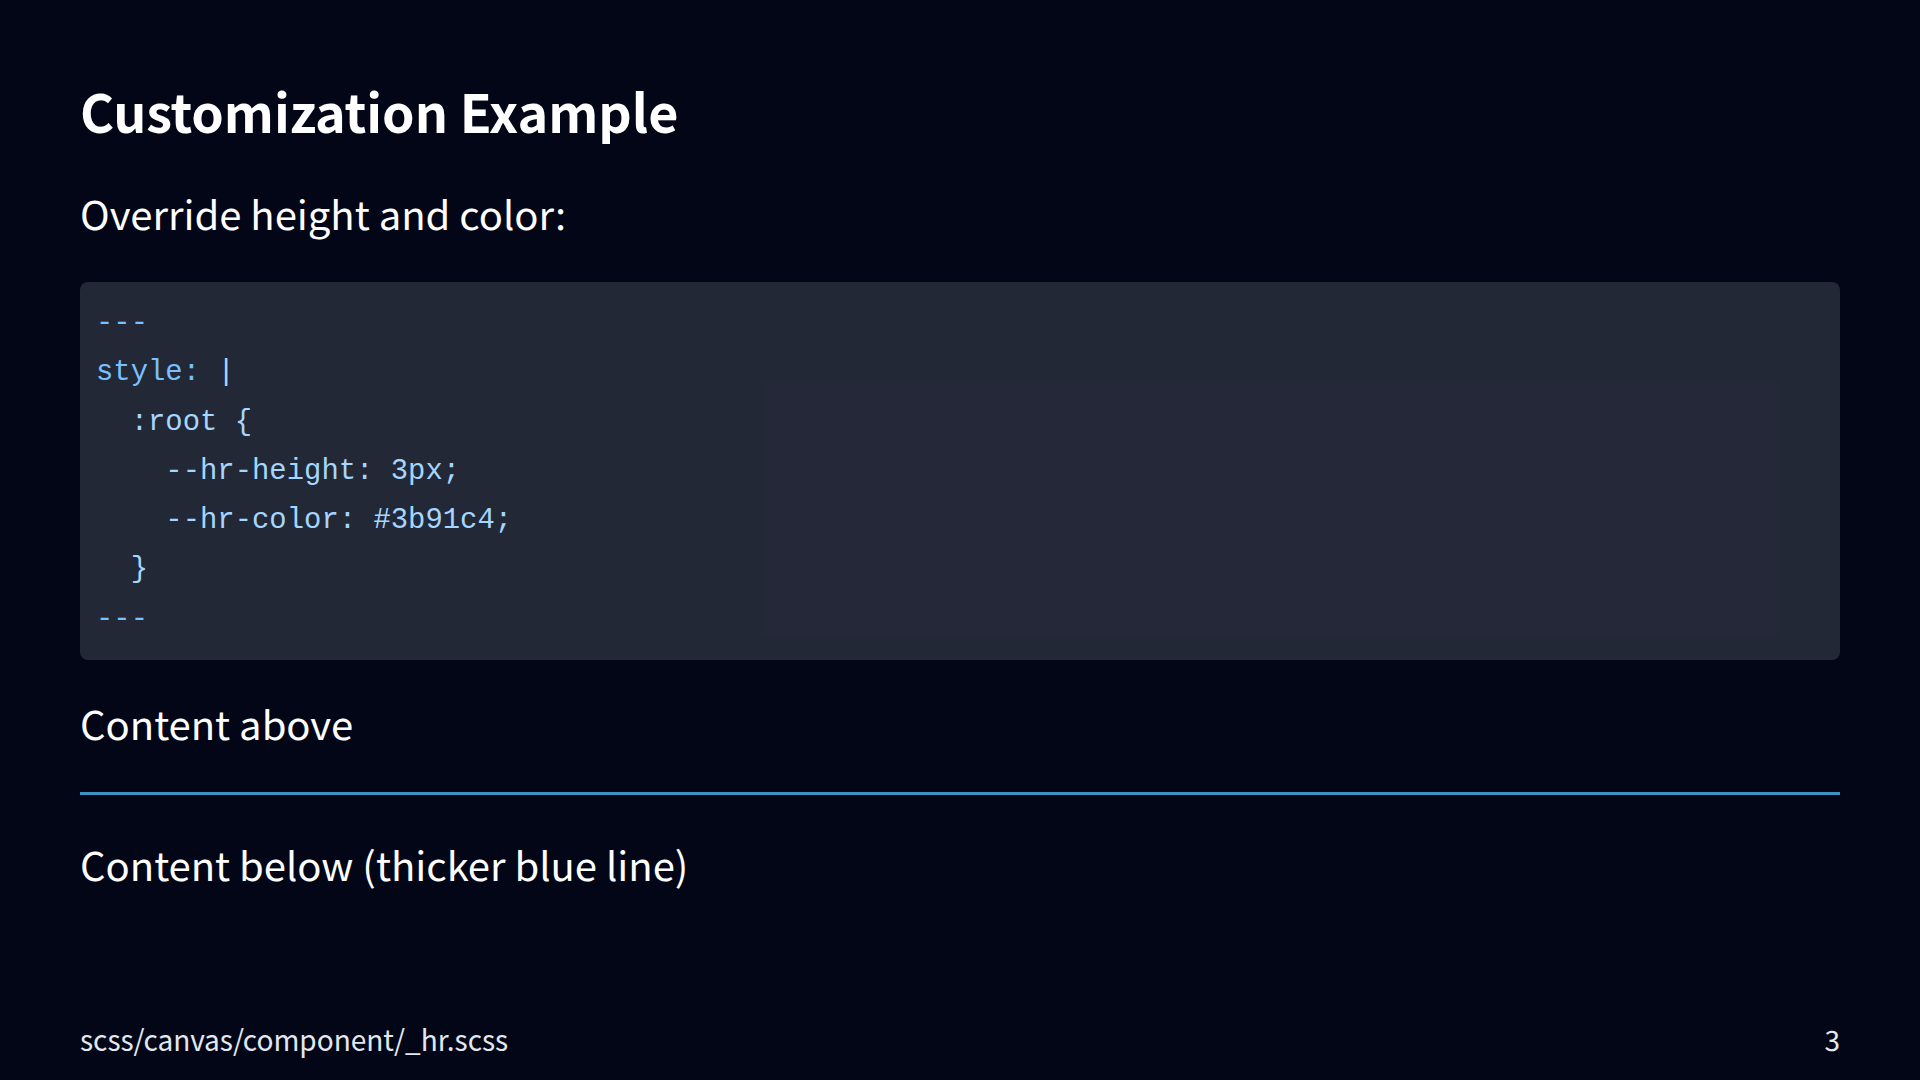The height and width of the screenshot is (1080, 1920).
Task: Click the "#3b91c4" hex color value
Action: 434,519
